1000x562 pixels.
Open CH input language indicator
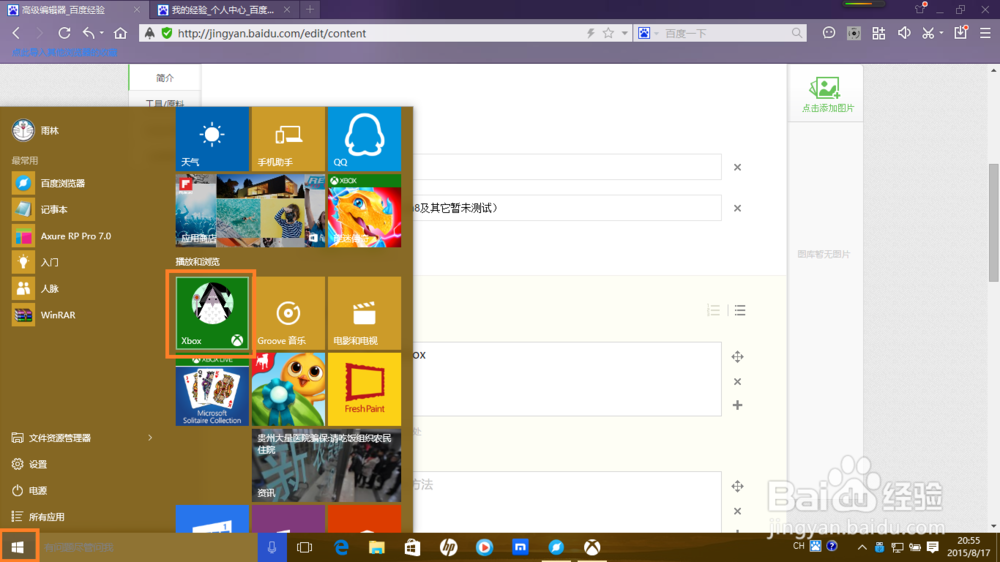(x=798, y=546)
